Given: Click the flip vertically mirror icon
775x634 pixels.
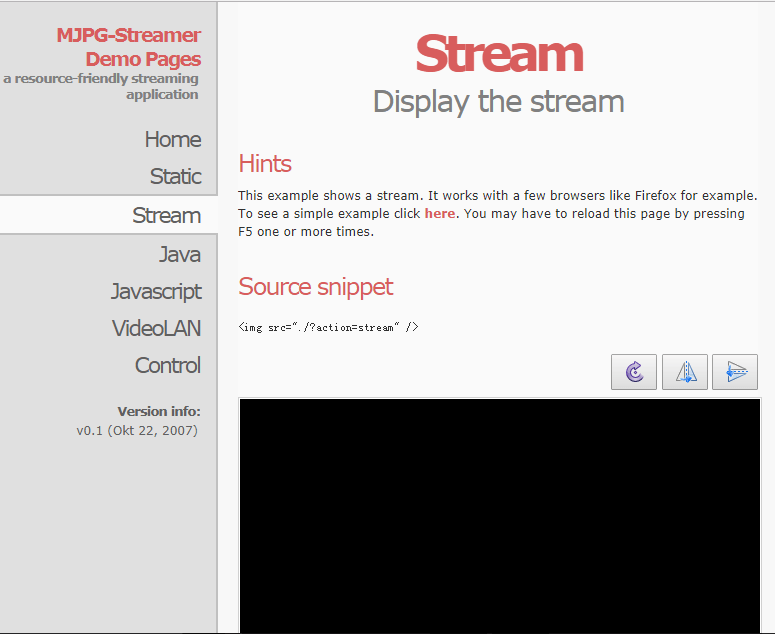Looking at the screenshot, I should click(x=735, y=372).
